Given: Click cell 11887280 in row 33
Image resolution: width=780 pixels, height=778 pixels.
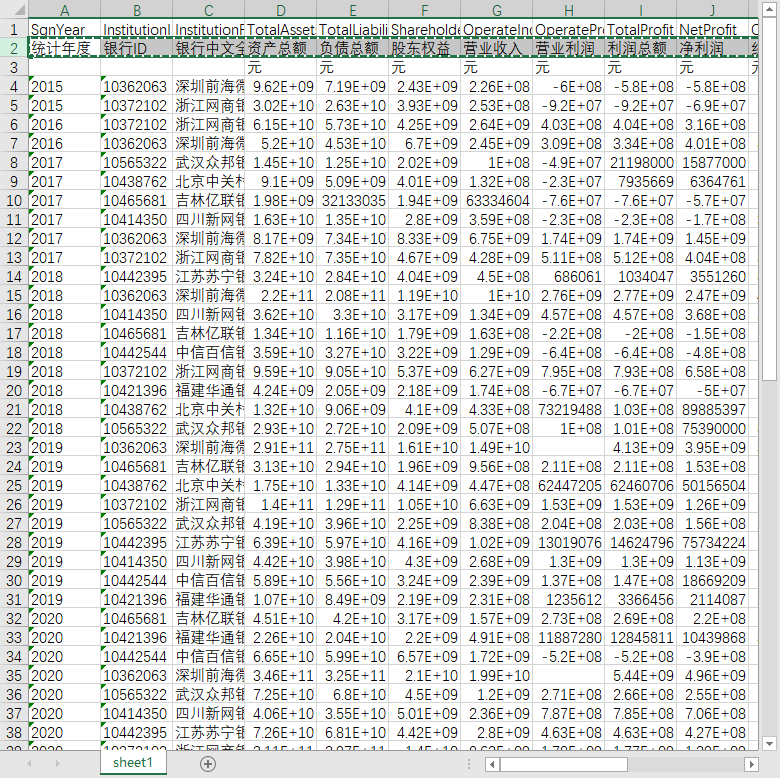Looking at the screenshot, I should click(x=569, y=637).
